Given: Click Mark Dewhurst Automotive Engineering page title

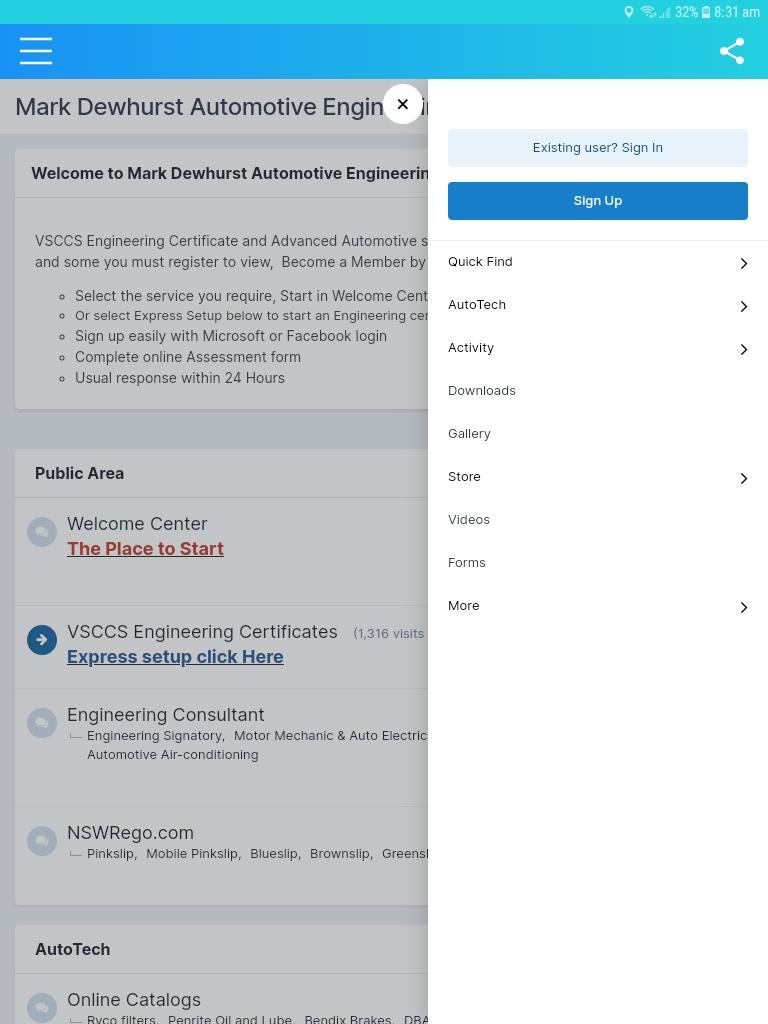Looking at the screenshot, I should (x=220, y=106).
